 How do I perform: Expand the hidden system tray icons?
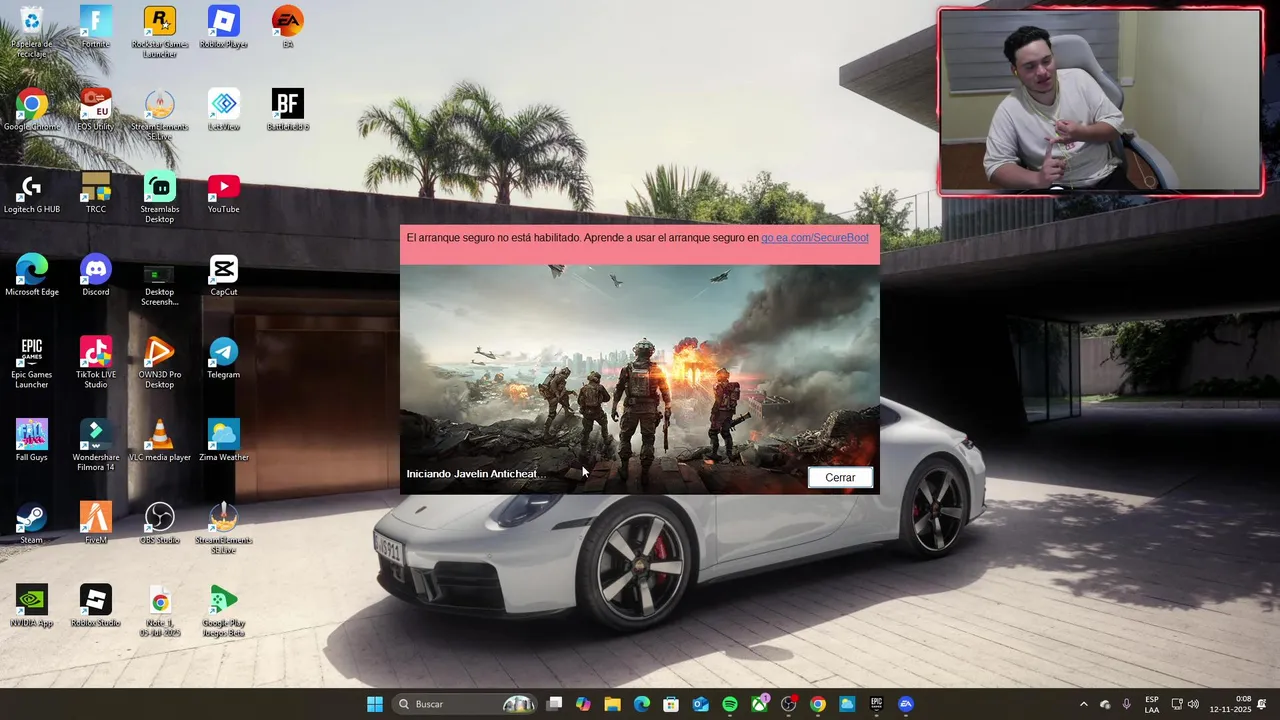[x=1083, y=704]
